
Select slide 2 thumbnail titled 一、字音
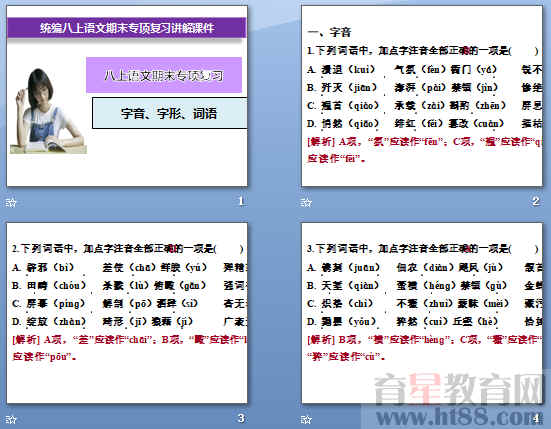tap(422, 96)
